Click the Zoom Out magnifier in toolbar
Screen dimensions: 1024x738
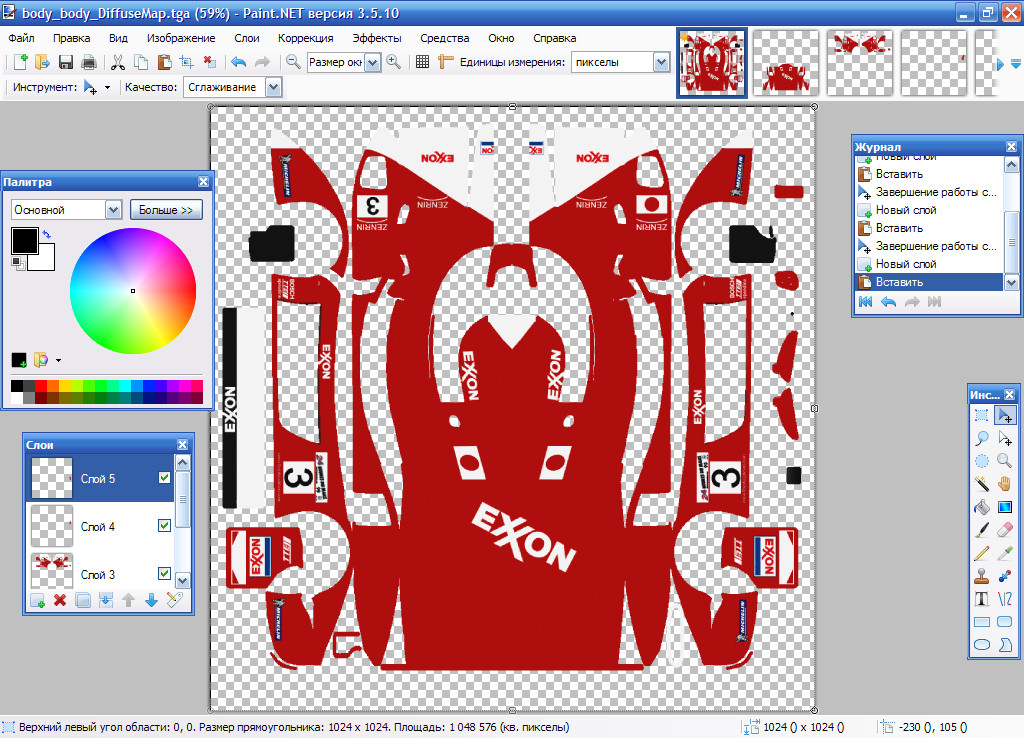click(x=293, y=62)
